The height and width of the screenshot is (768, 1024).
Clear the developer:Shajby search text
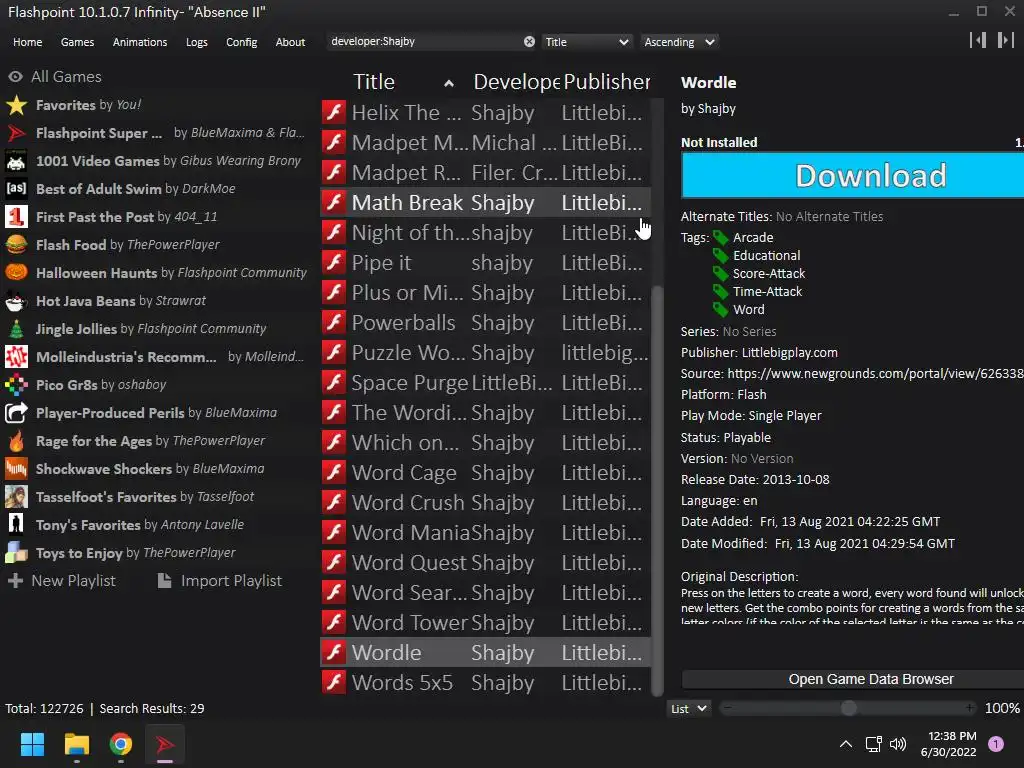click(x=529, y=42)
